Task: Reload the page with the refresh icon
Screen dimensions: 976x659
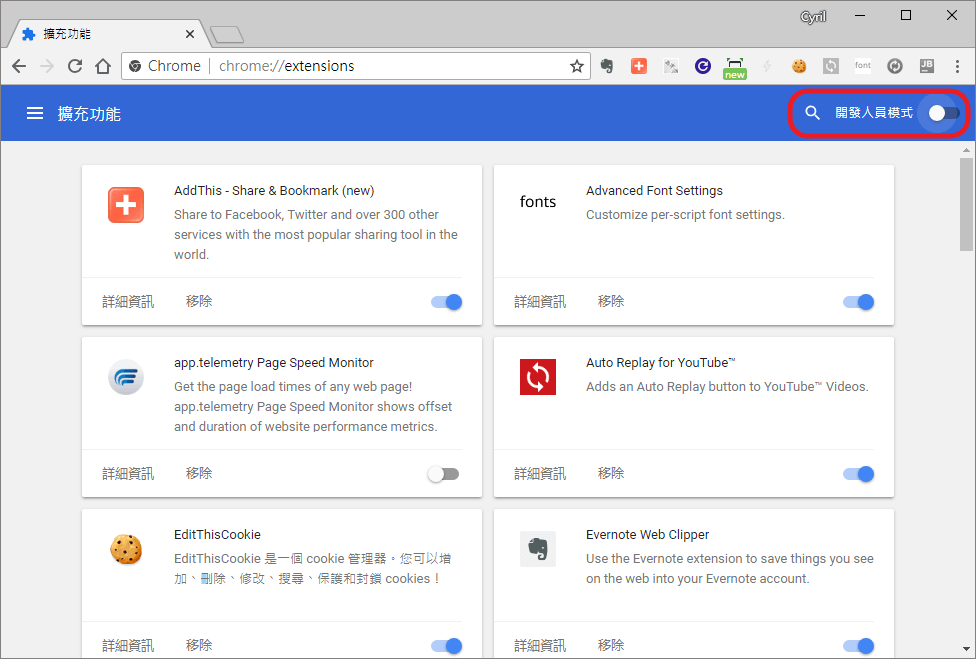Action: pos(75,66)
